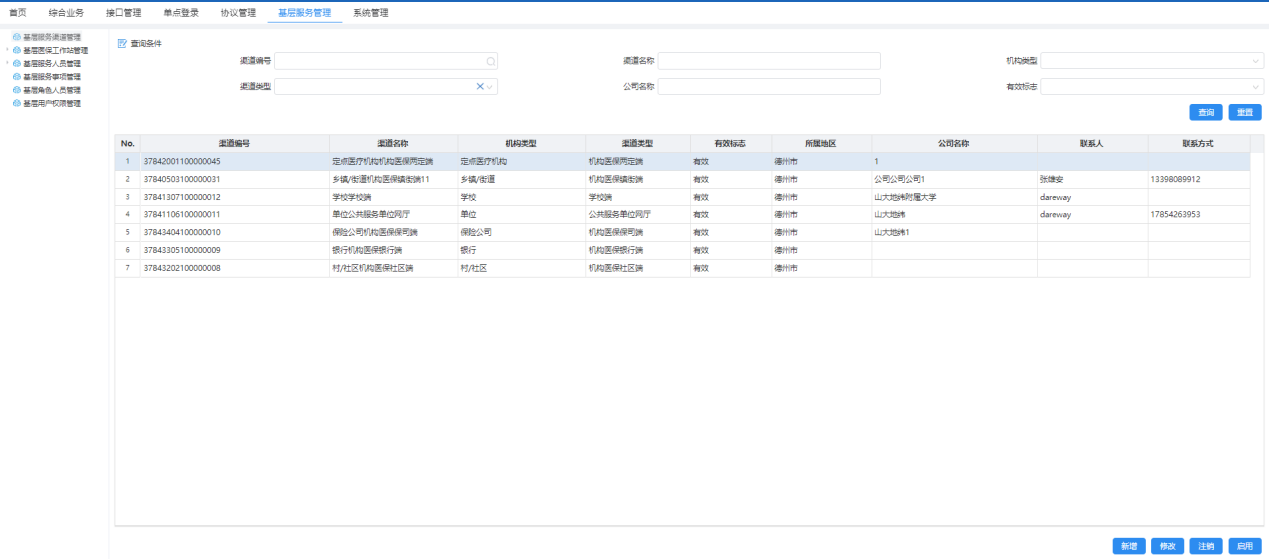Click the 注销 button
Viewport: 1269px width, 559px height.
click(1206, 546)
